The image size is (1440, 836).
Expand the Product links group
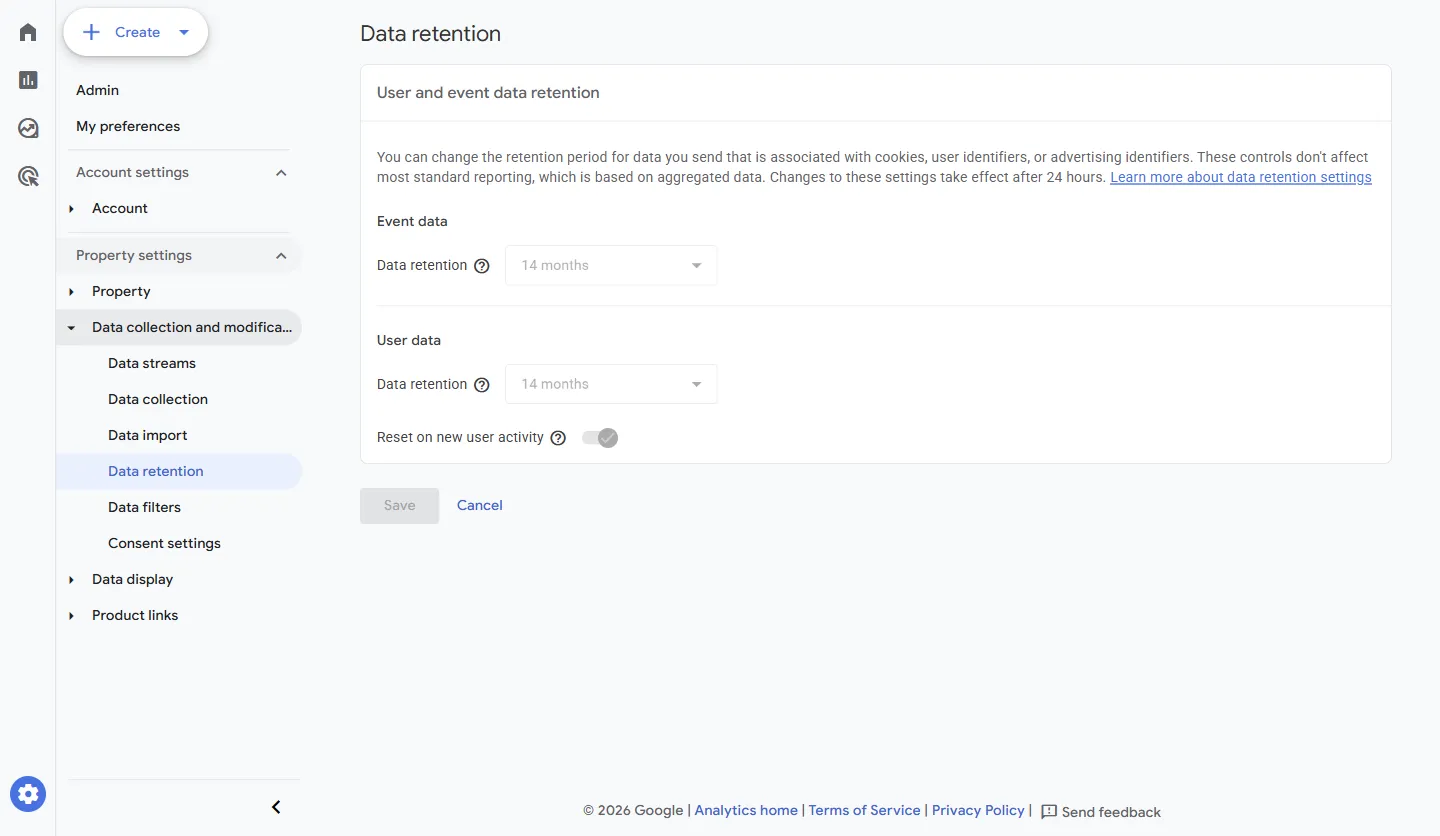[x=71, y=616]
